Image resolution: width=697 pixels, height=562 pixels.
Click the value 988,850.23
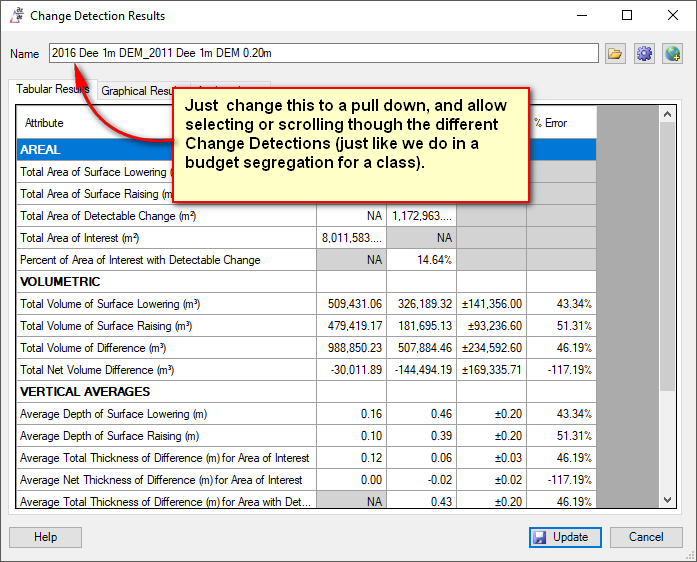(x=352, y=348)
